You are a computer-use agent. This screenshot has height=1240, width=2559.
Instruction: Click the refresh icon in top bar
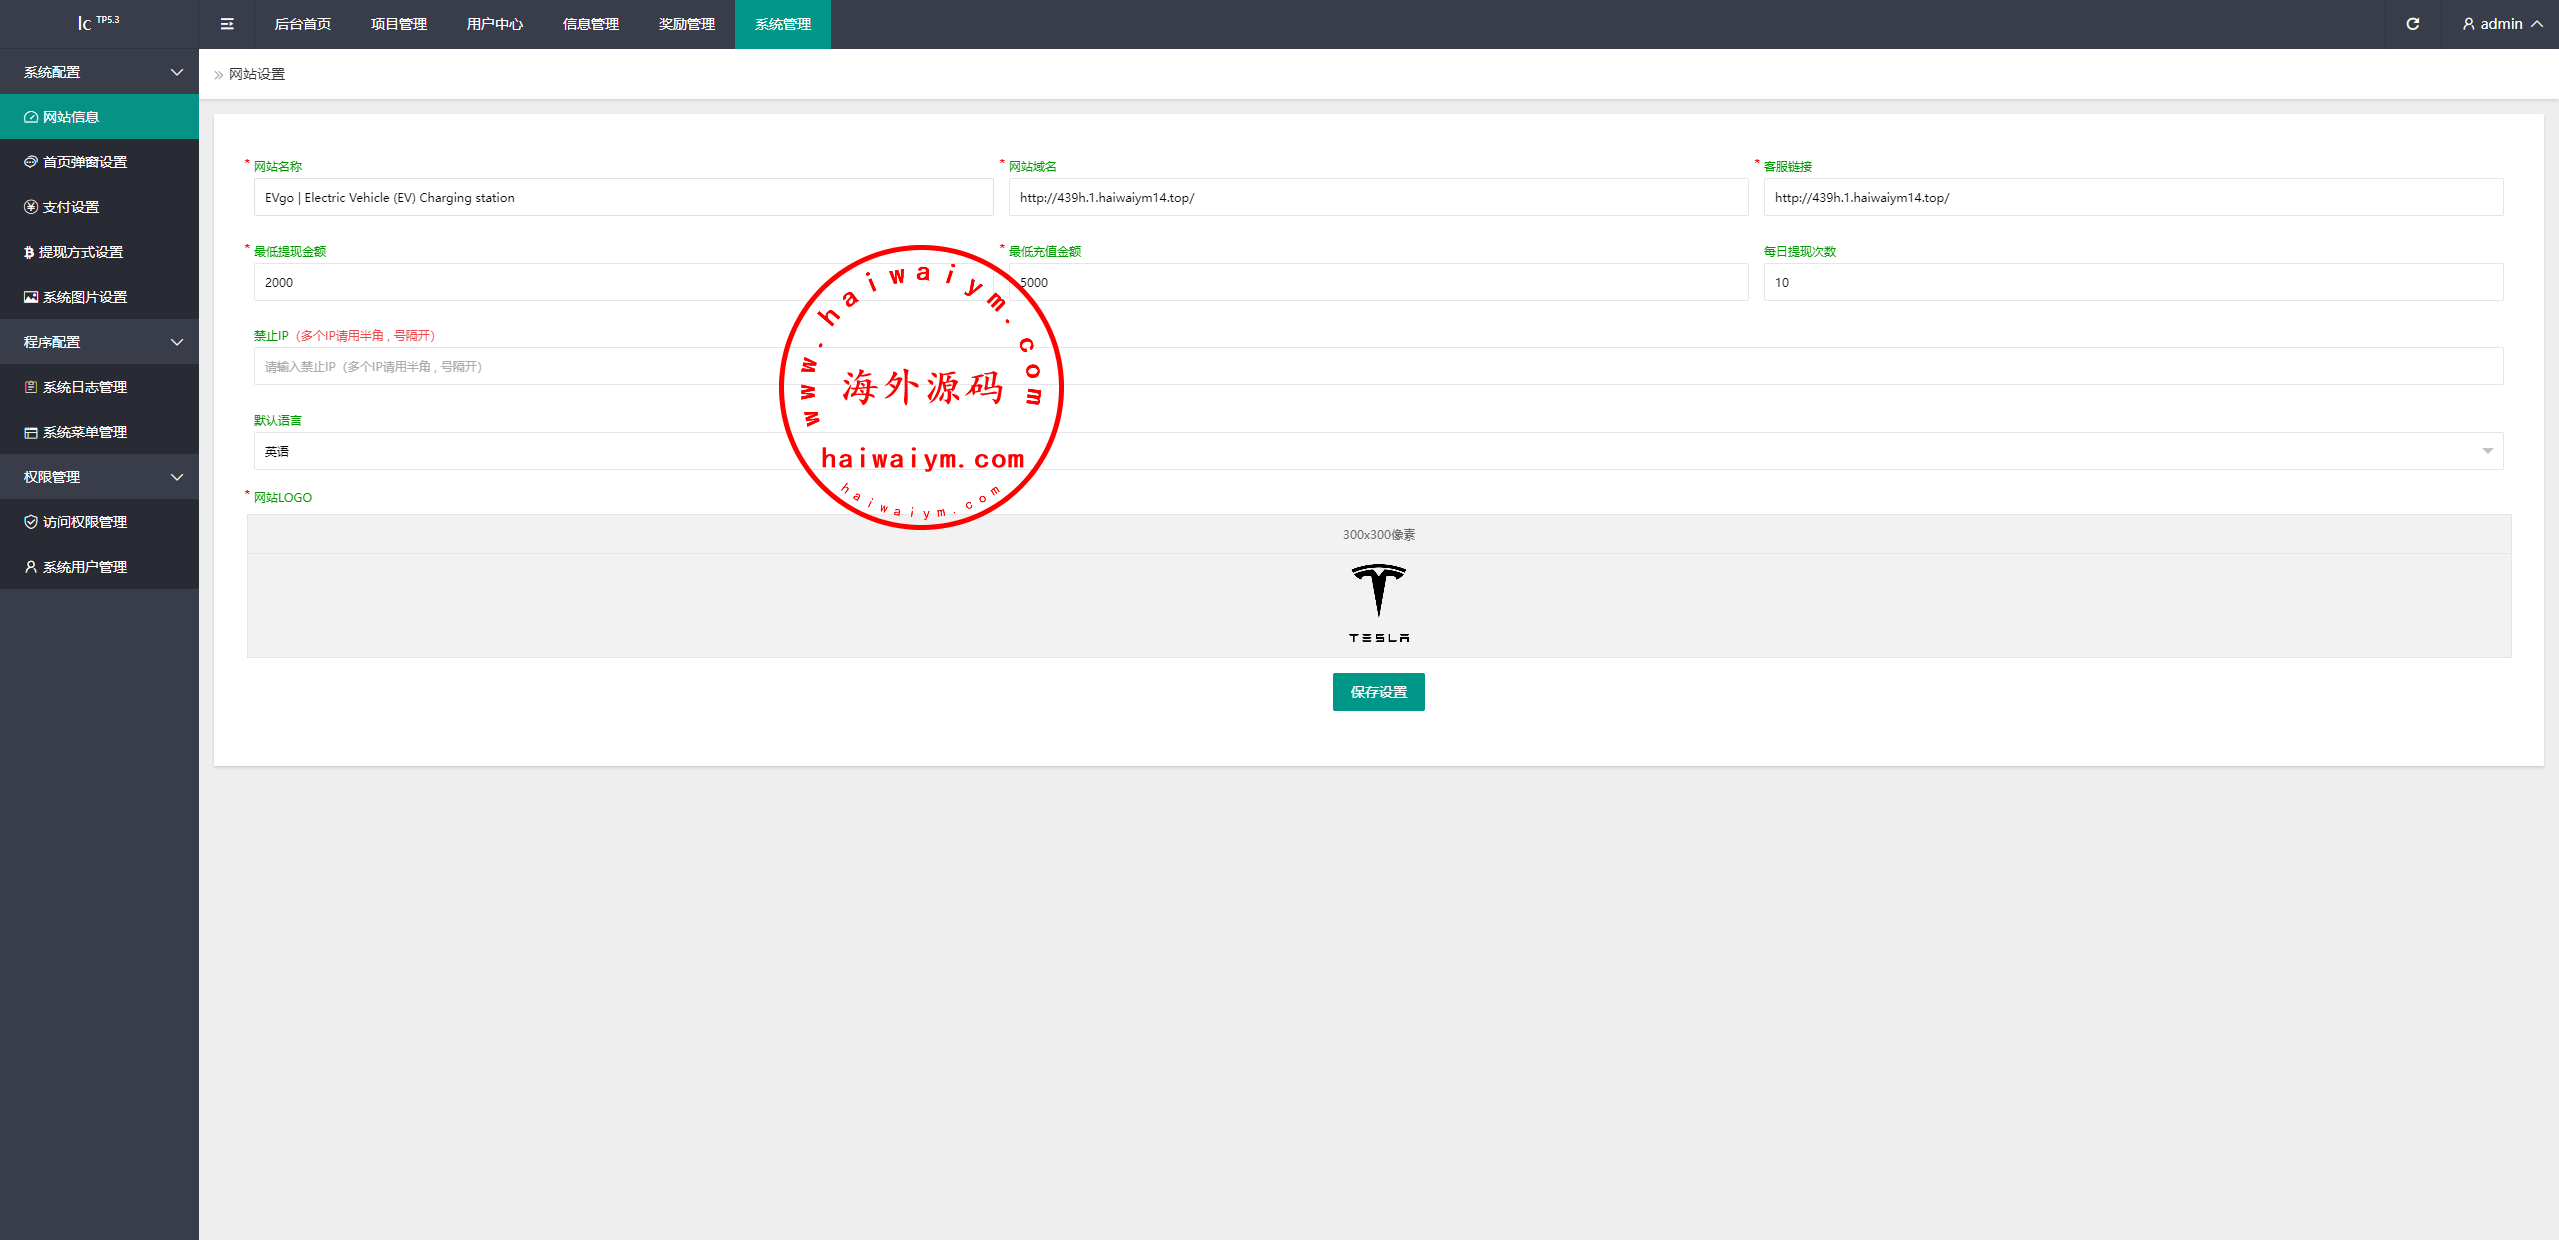(x=2412, y=24)
